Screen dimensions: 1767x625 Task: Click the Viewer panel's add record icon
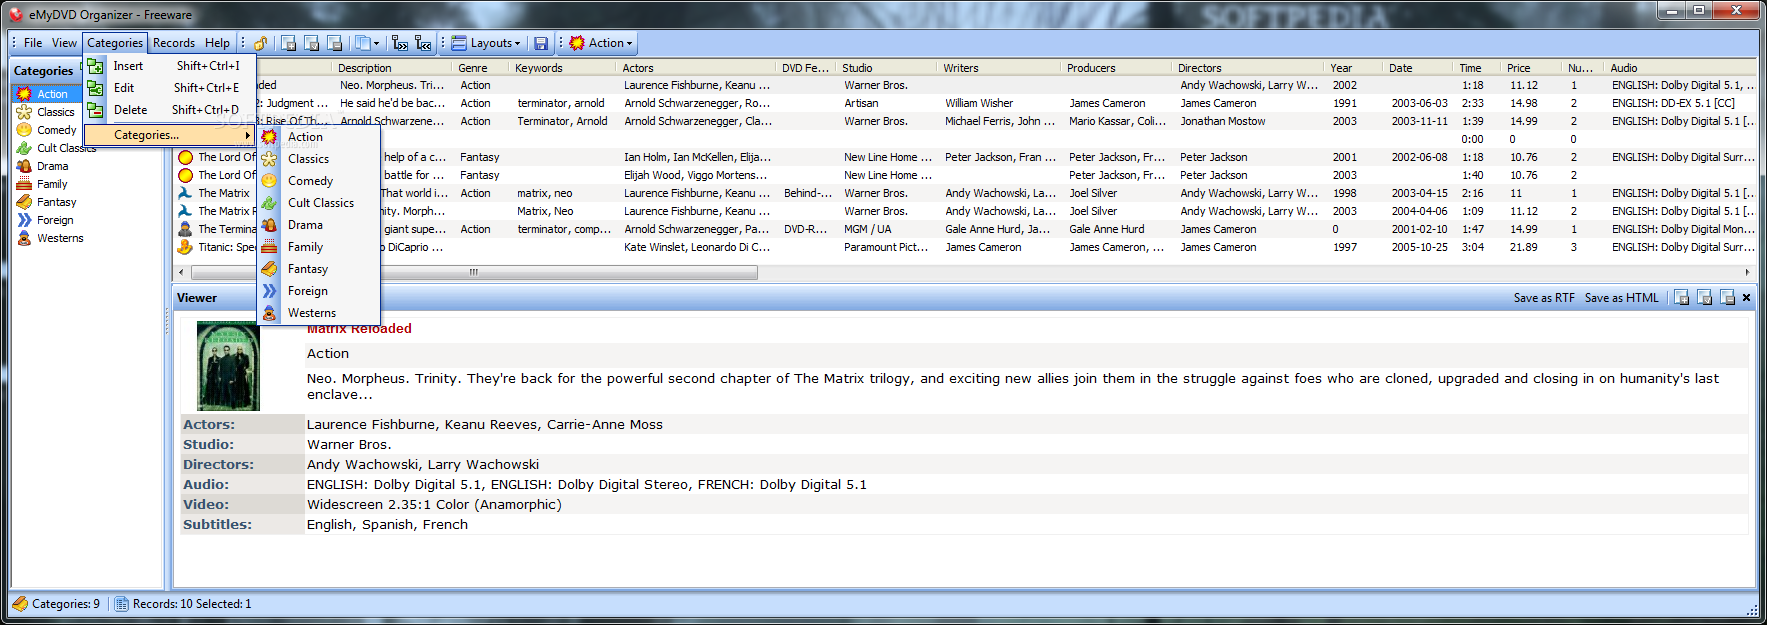tap(1682, 298)
